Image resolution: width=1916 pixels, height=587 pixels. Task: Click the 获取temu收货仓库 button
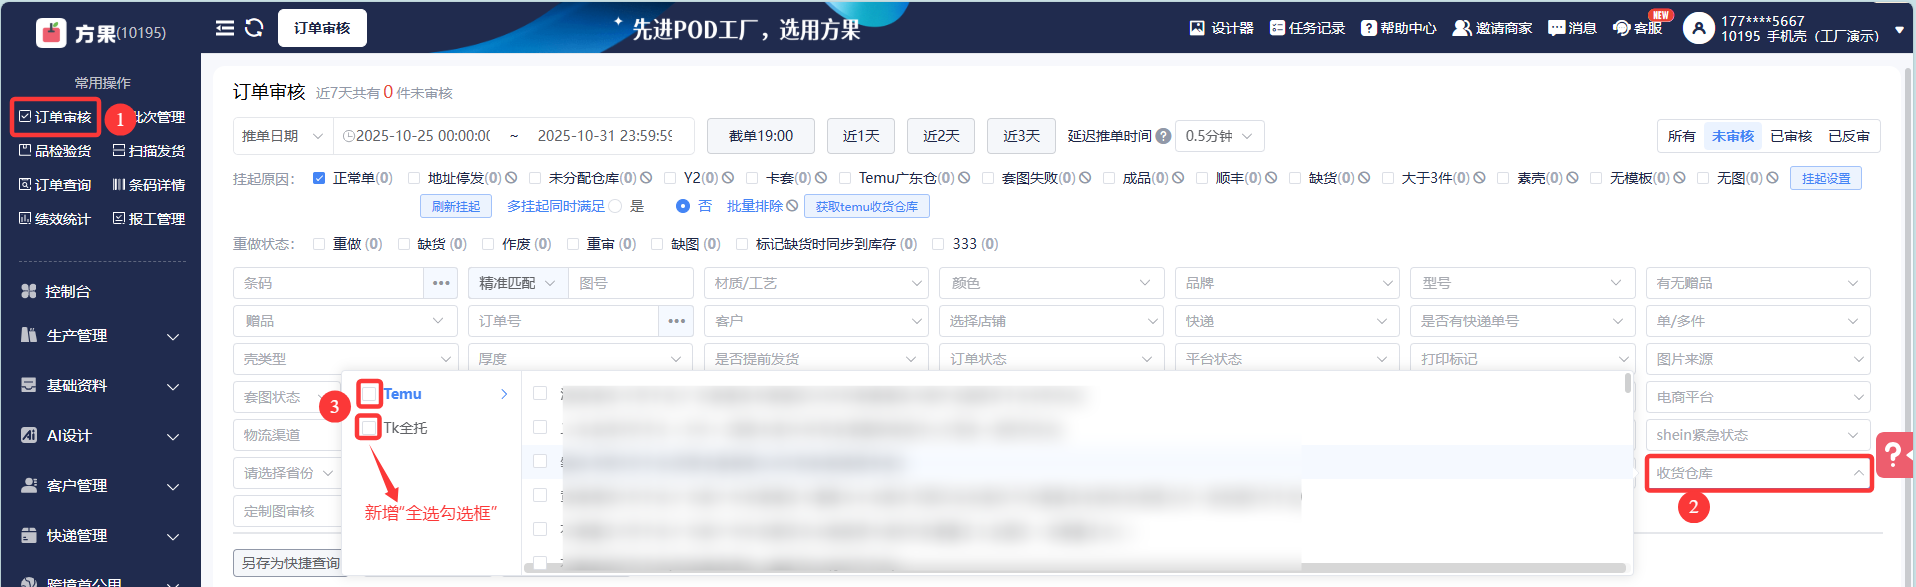tap(867, 206)
